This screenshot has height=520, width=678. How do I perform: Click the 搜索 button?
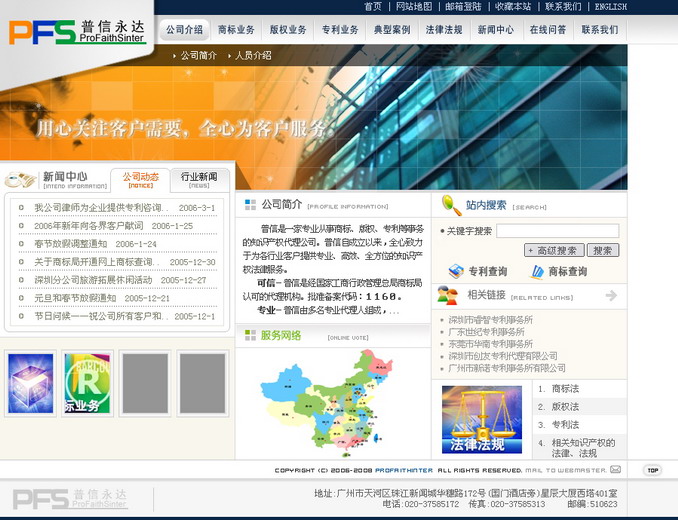pos(603,250)
